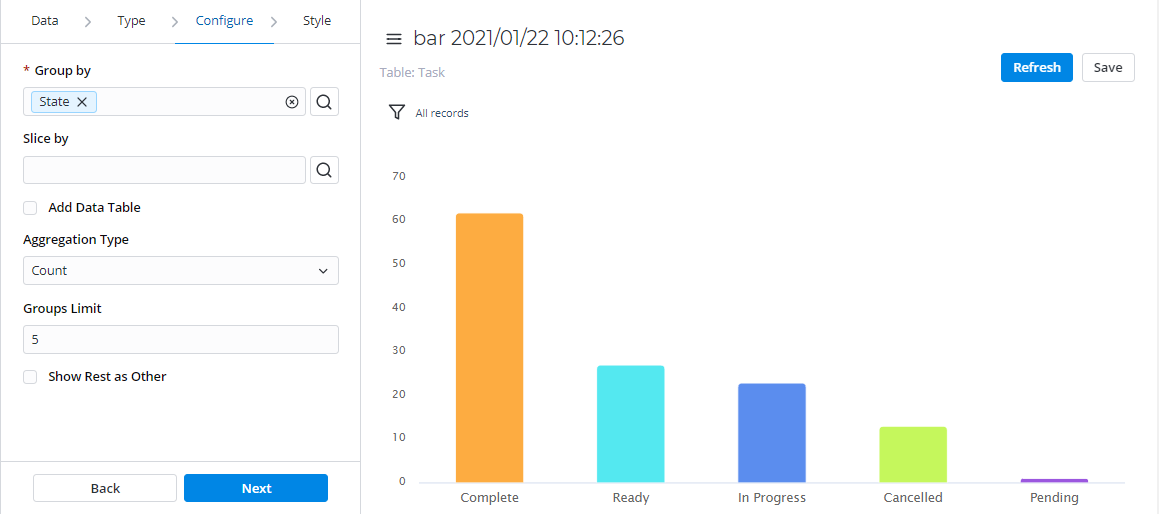Clear the Group by field contents
1159x514 pixels.
(292, 102)
